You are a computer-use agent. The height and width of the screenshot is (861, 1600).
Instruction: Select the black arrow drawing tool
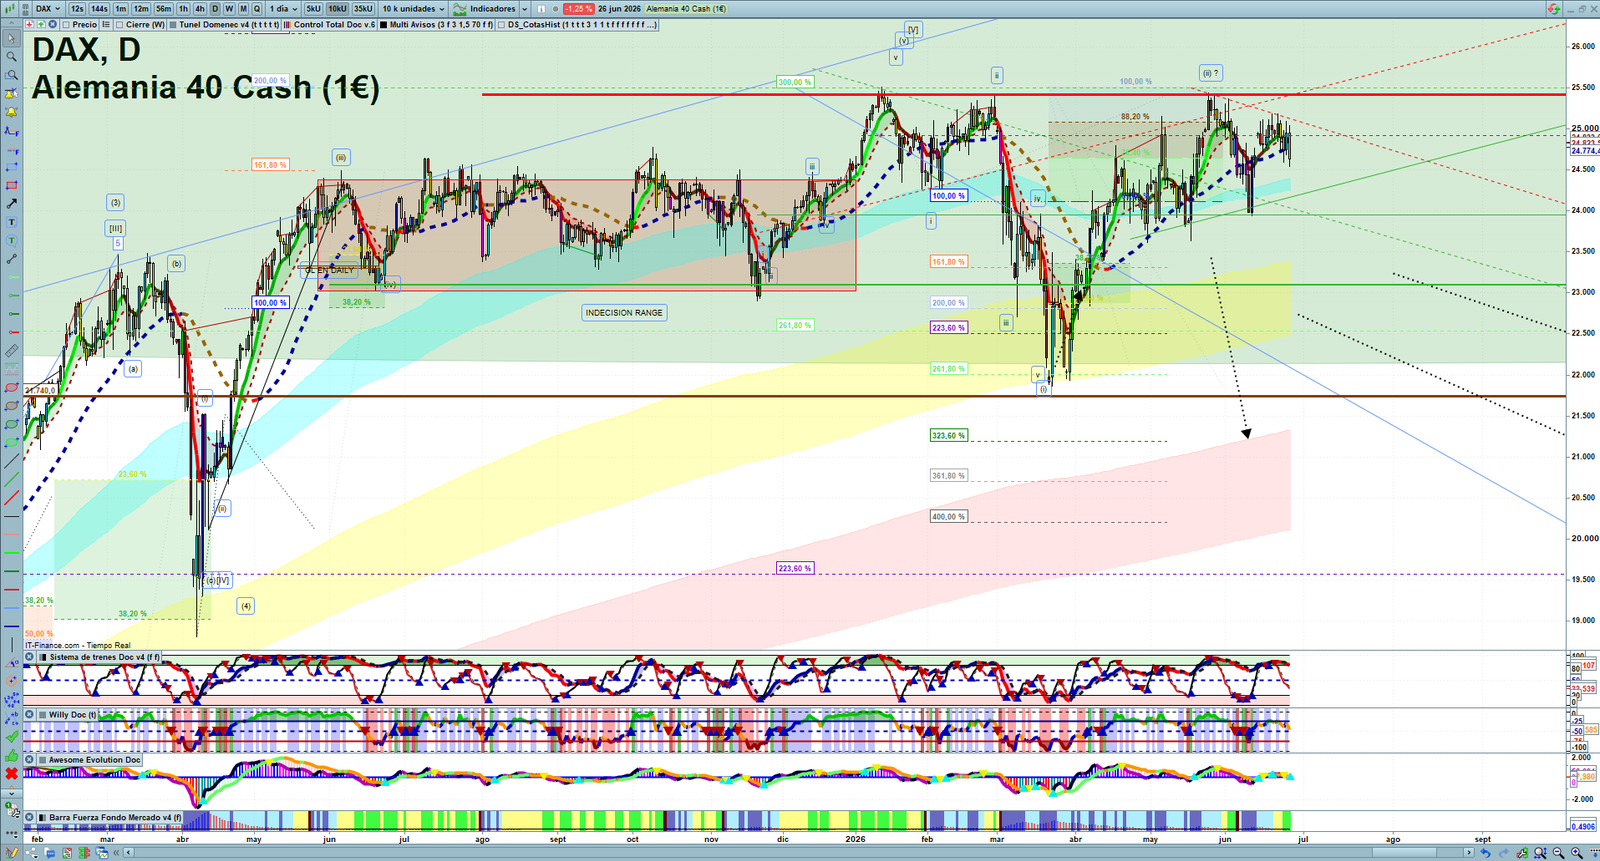[x=11, y=204]
